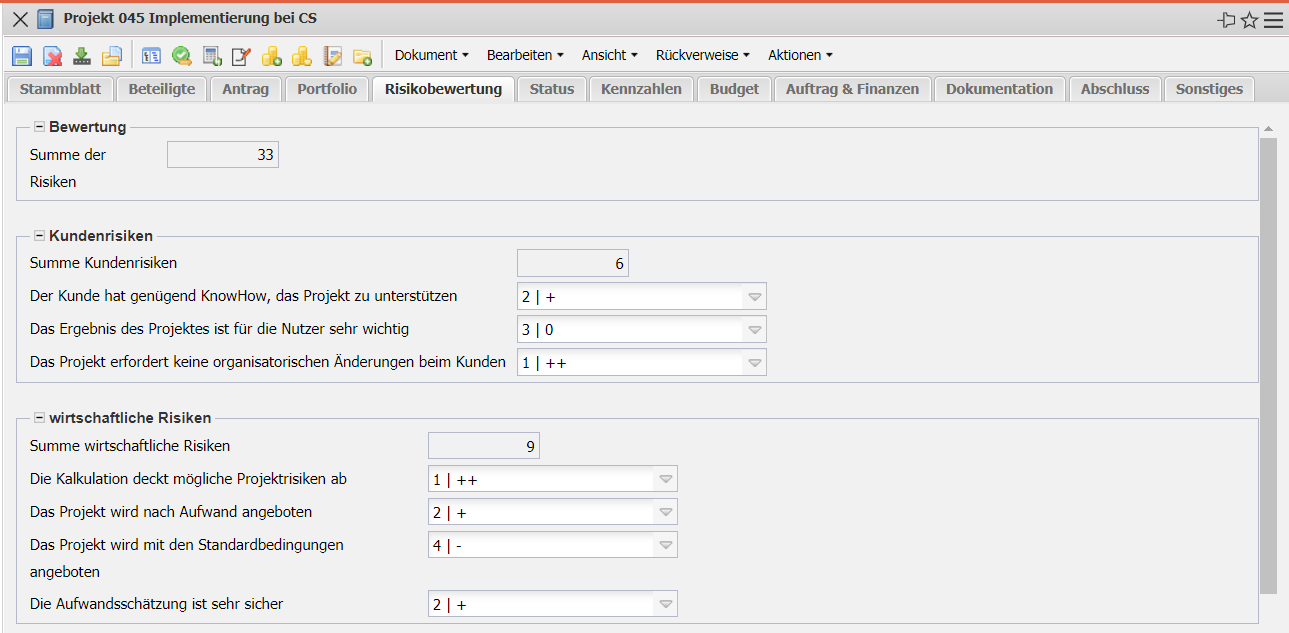Click the page with pencil icon
Screen dimensions: 1289x633
click(x=241, y=56)
